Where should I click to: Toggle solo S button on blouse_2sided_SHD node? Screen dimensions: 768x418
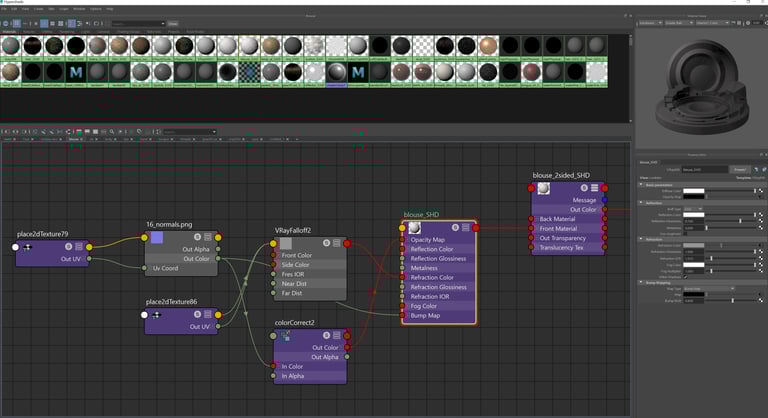click(x=584, y=188)
